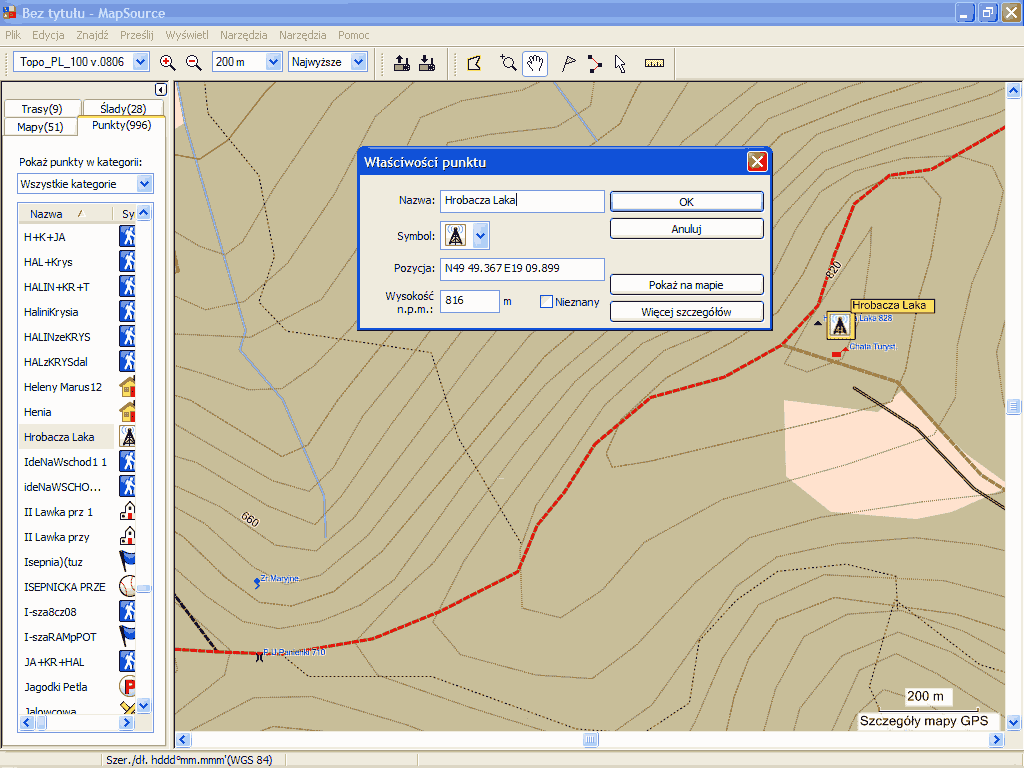This screenshot has height=768, width=1024.
Task: Select the map tool icon
Action: (475, 63)
